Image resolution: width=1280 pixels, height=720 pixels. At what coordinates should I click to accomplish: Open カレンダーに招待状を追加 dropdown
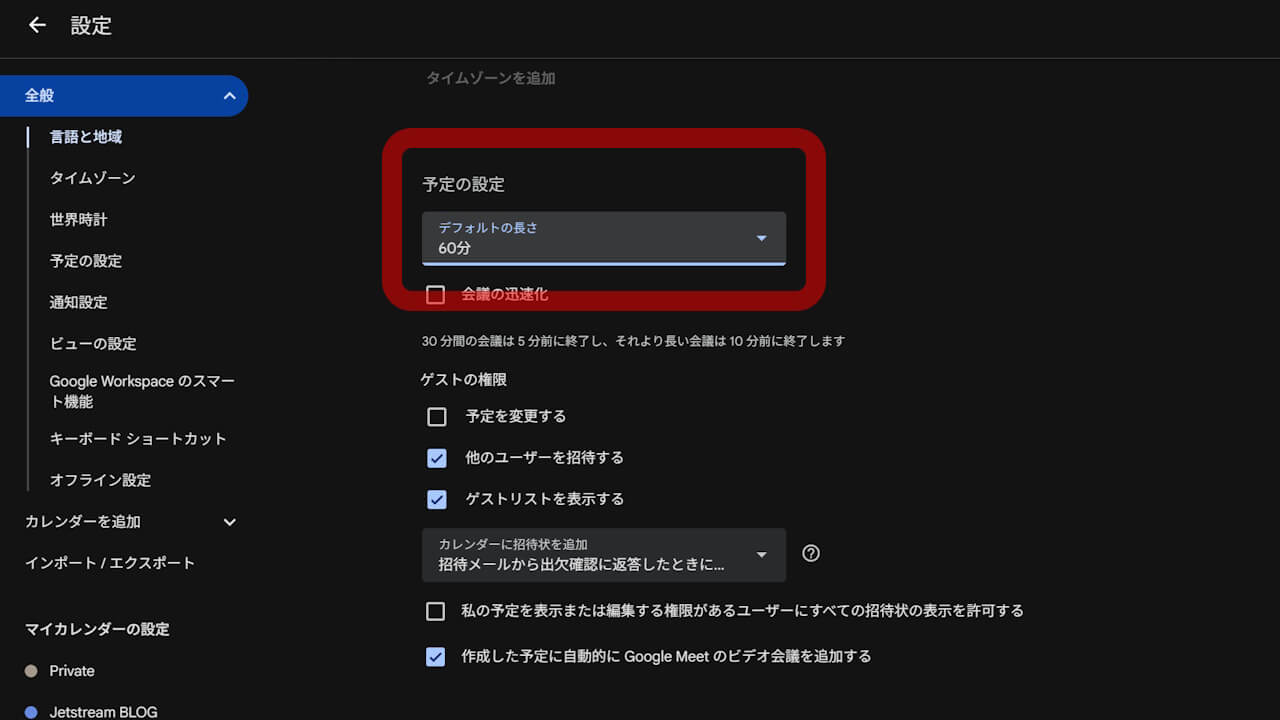(x=604, y=555)
